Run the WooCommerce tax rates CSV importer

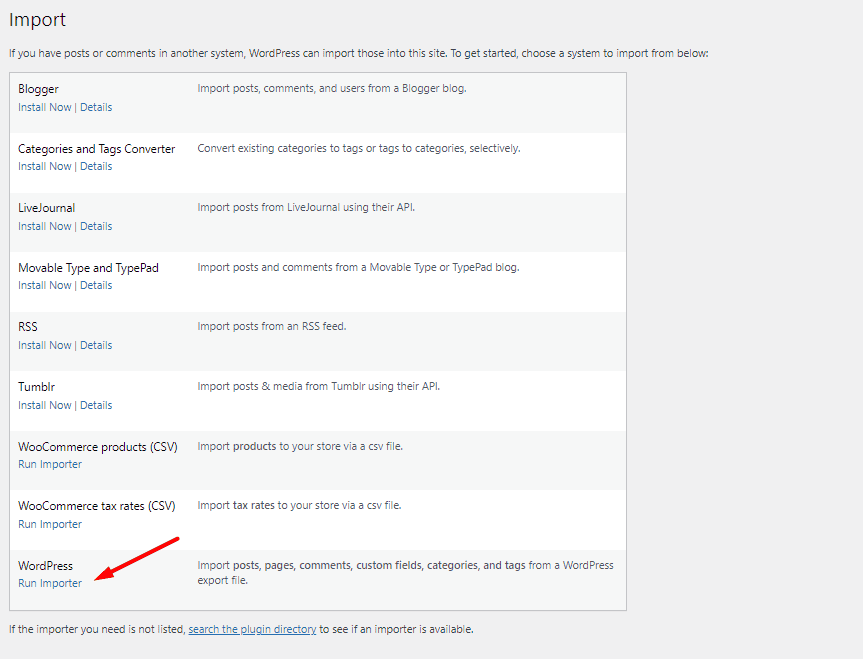click(49, 524)
